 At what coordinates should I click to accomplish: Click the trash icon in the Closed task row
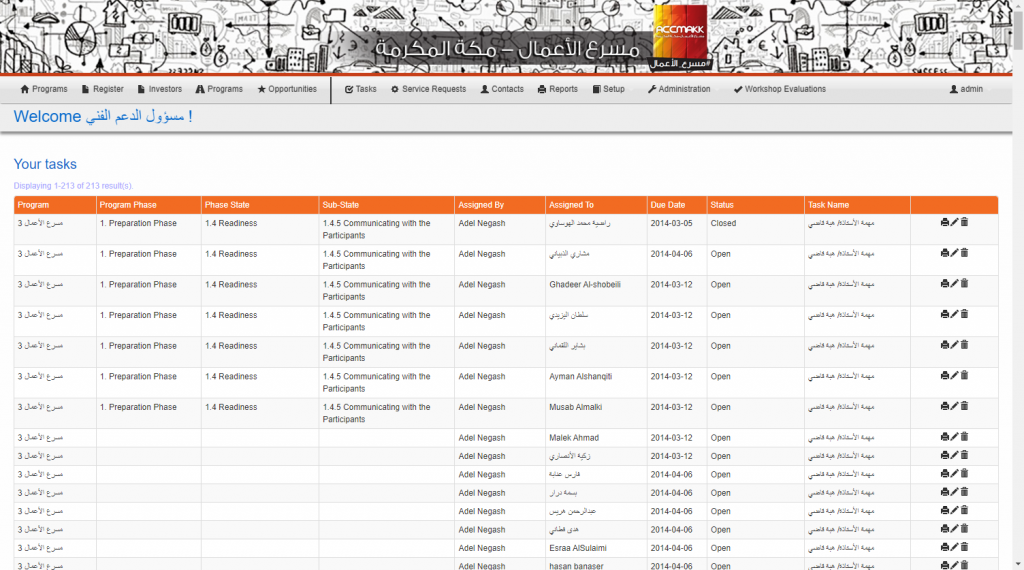coord(964,223)
